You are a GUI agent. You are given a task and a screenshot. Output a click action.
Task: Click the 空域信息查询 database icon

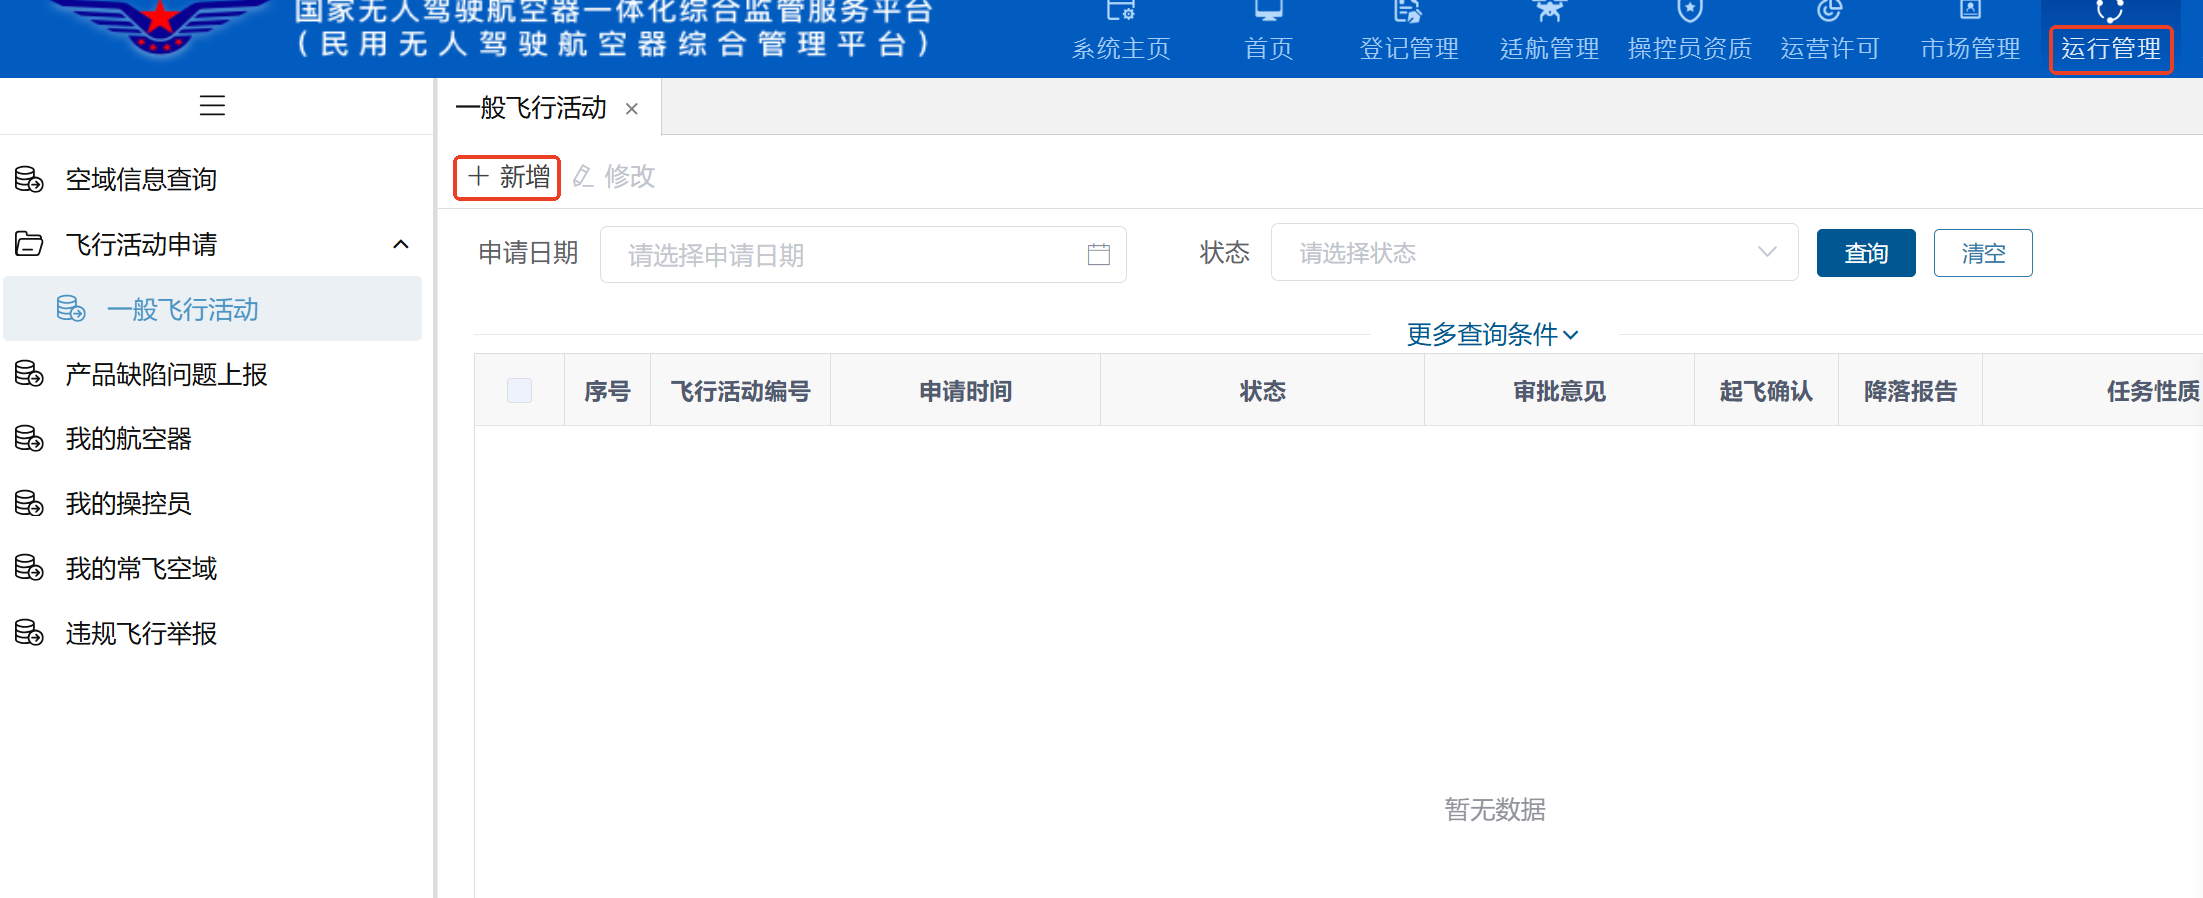point(29,179)
